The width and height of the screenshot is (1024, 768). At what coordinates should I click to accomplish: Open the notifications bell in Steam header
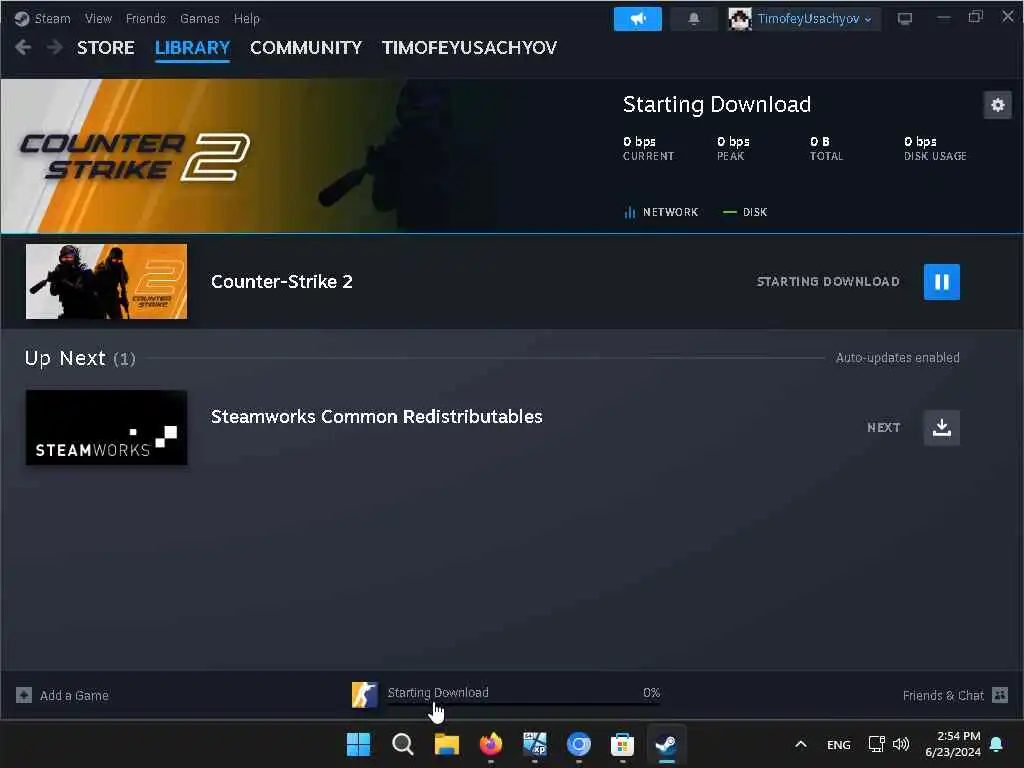click(694, 19)
